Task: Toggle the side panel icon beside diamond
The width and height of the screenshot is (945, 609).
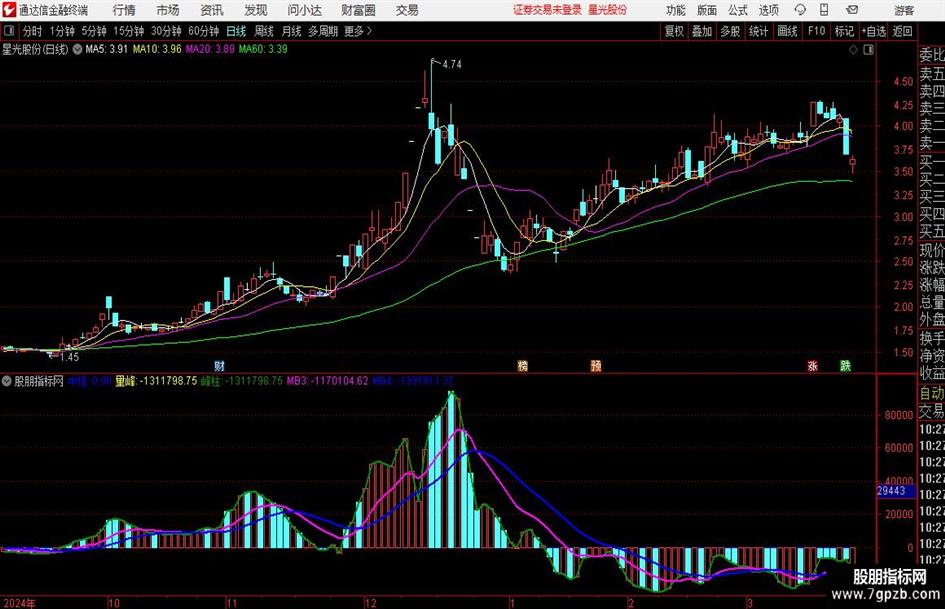Action: click(868, 50)
